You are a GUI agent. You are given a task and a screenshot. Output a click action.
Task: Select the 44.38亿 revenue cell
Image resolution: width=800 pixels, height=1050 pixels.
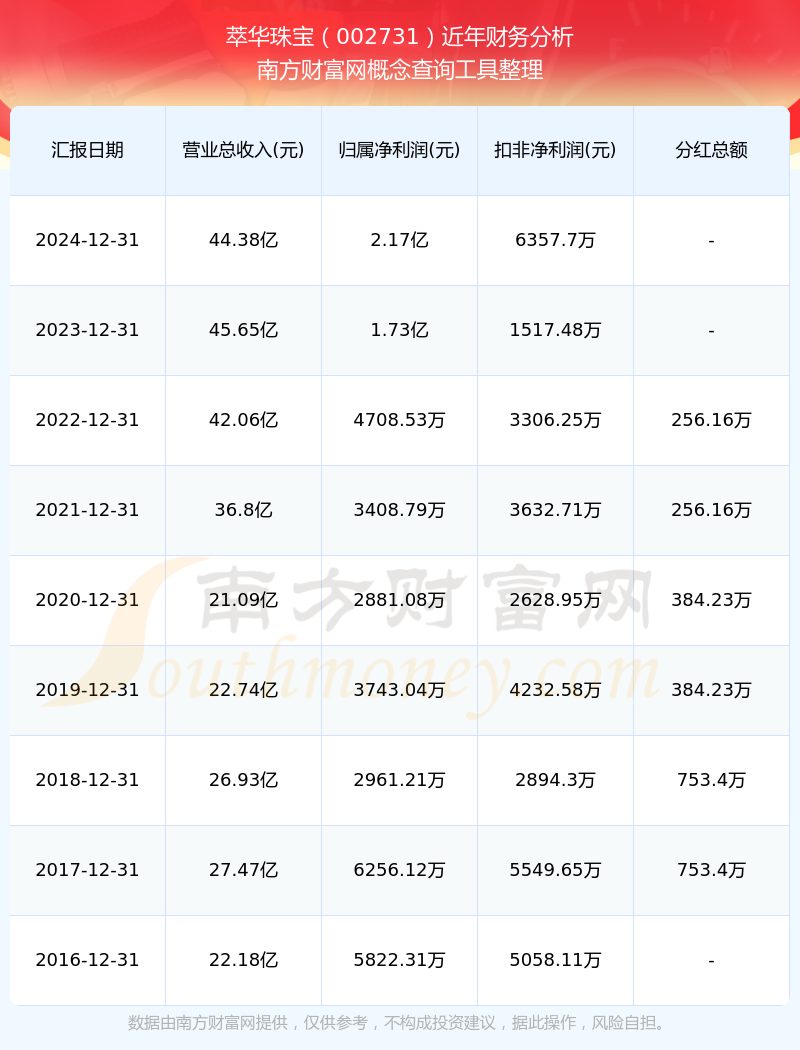click(244, 240)
